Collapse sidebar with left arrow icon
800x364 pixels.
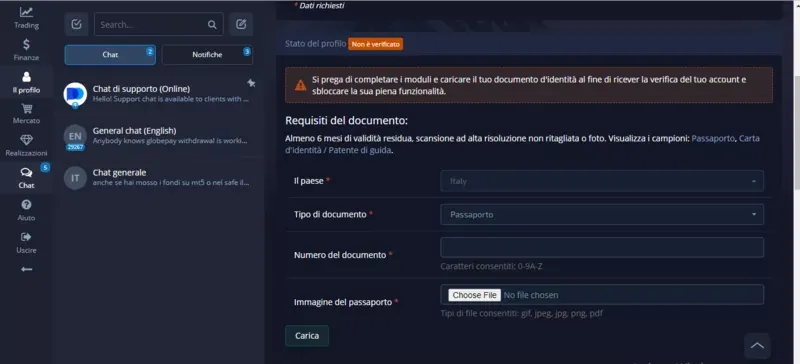point(27,269)
